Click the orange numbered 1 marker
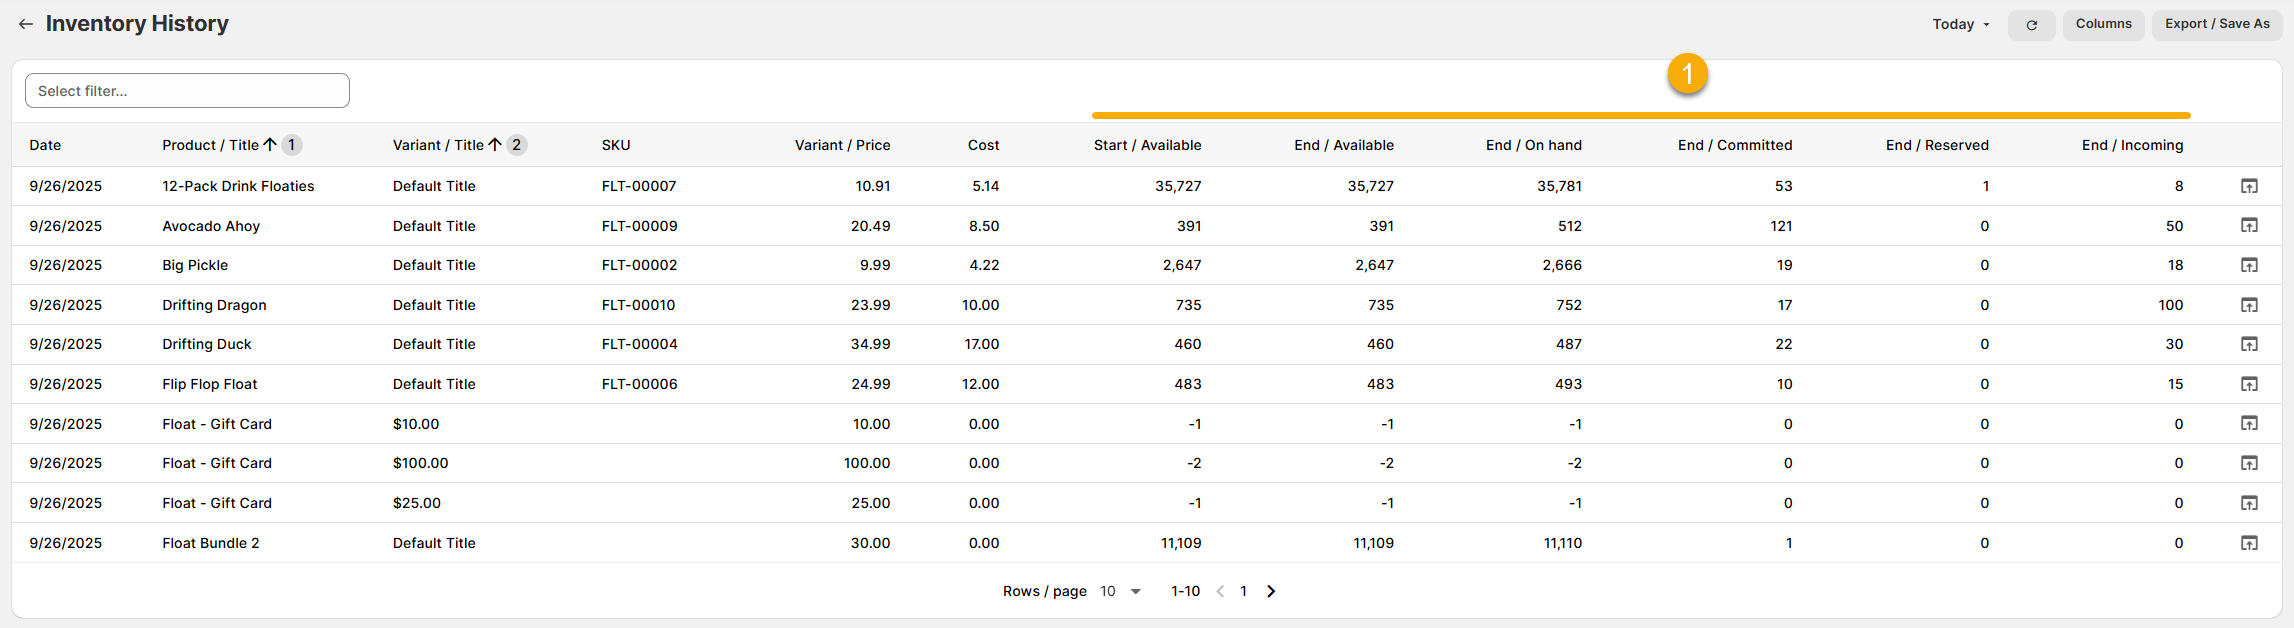The height and width of the screenshot is (628, 2294). (x=1687, y=74)
